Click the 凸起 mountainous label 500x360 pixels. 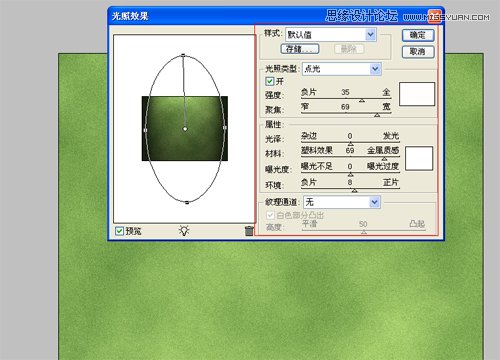[x=417, y=224]
